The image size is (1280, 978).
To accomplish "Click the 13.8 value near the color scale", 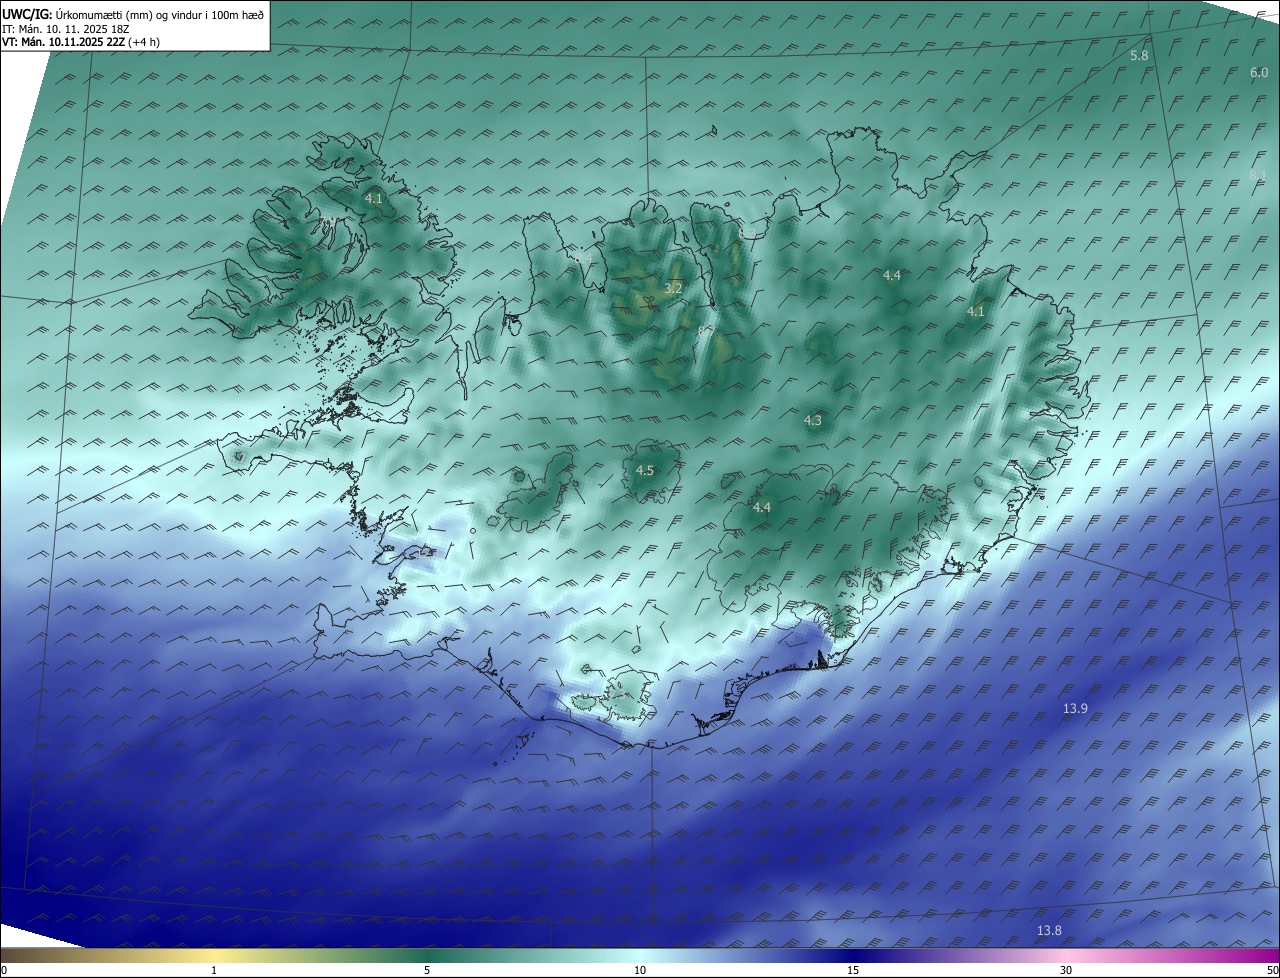I will point(1049,931).
